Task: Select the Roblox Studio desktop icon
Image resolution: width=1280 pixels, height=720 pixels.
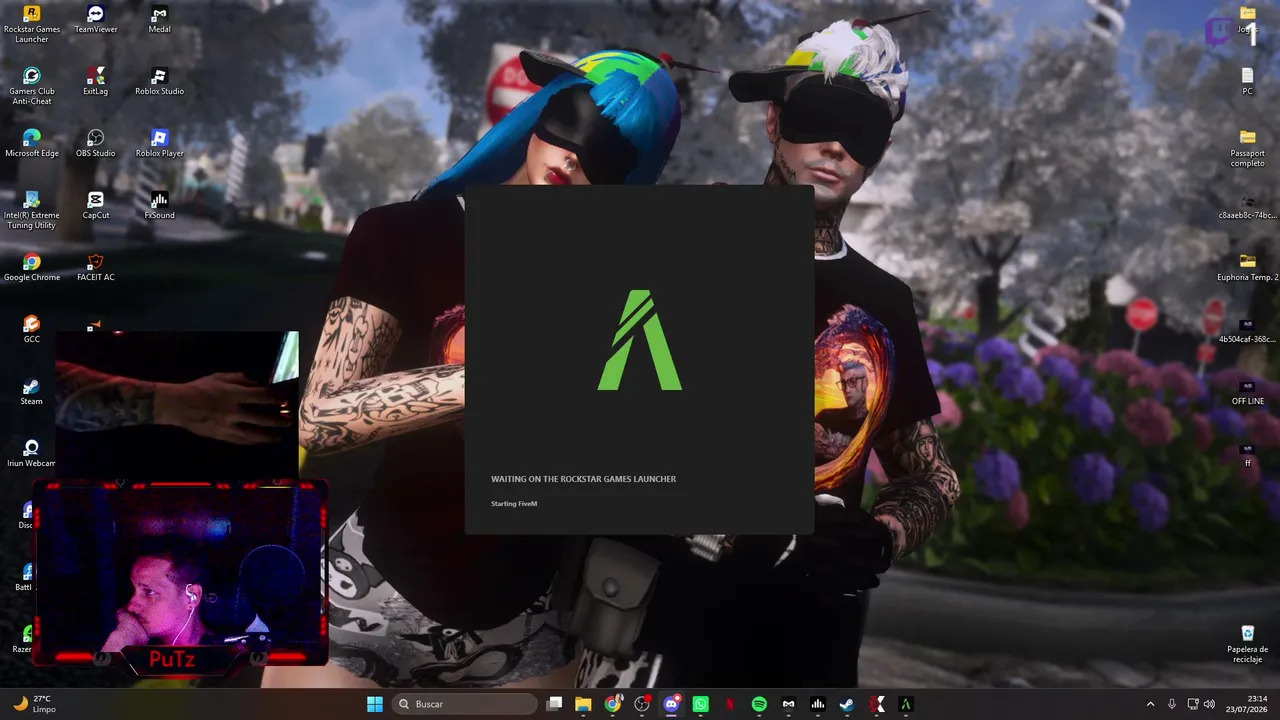Action: tap(159, 81)
